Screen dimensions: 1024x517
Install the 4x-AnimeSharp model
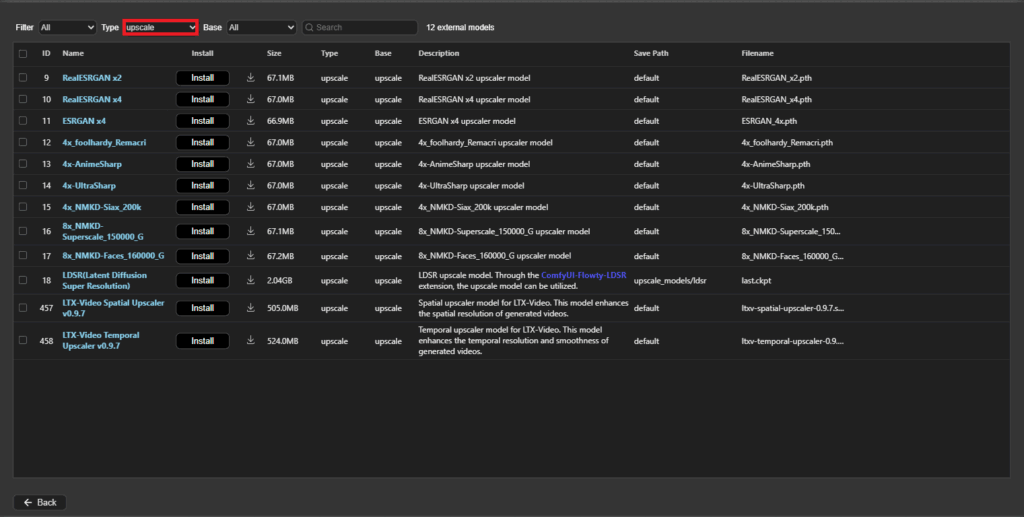coord(202,164)
